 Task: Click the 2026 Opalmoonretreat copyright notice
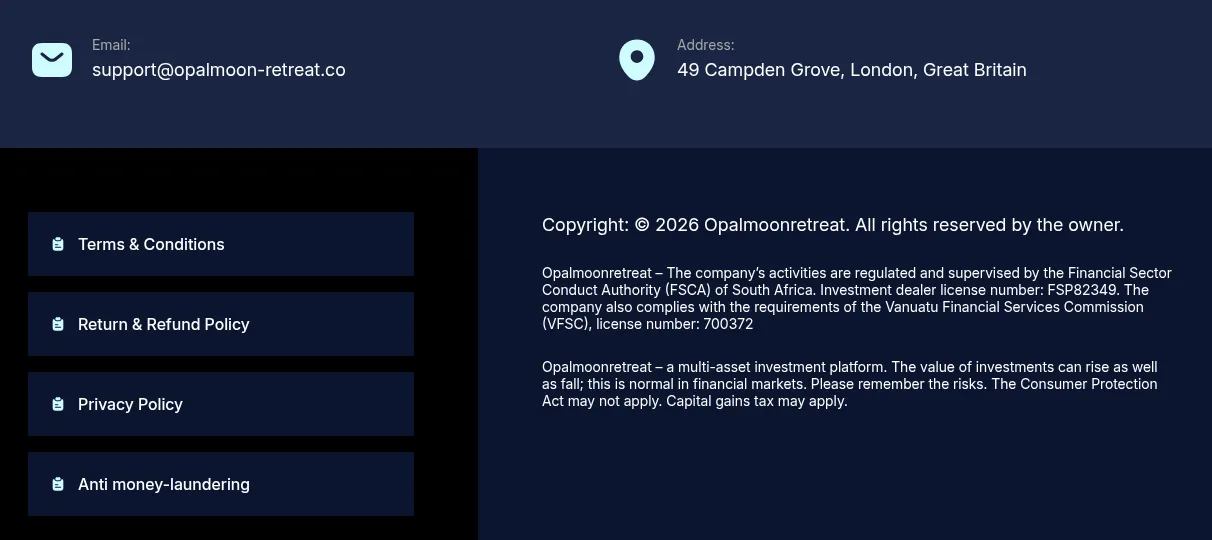pos(833,225)
